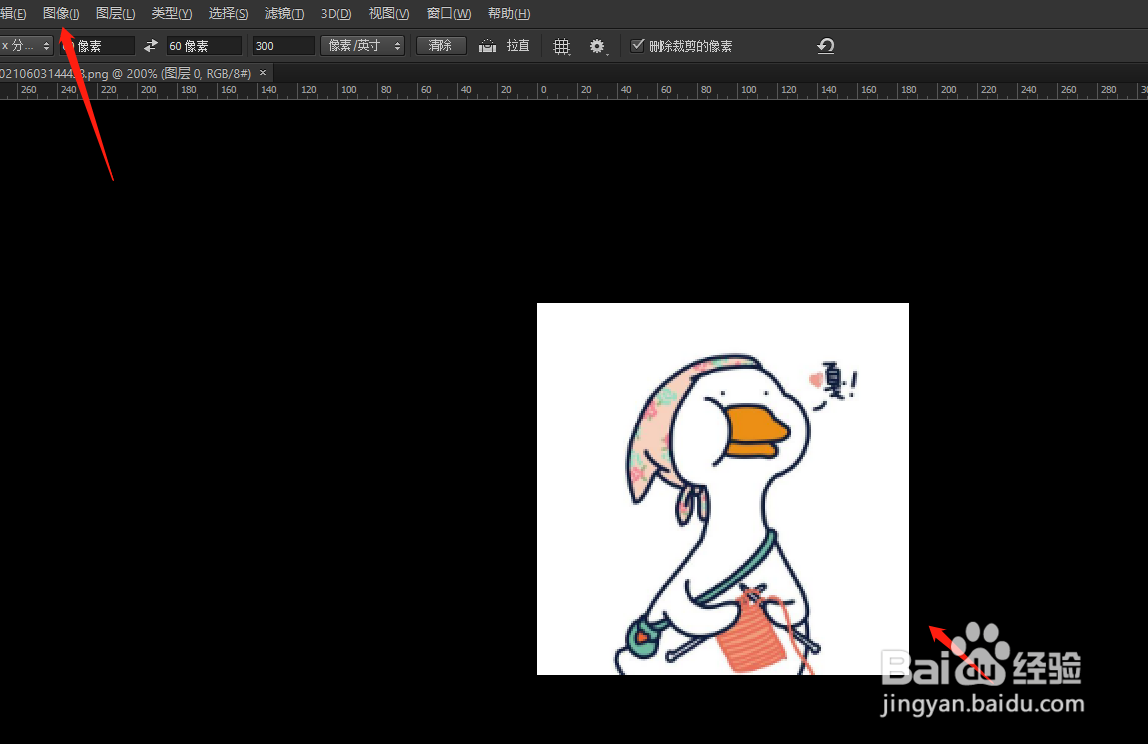This screenshot has width=1148, height=744.
Task: Open the 图像(I) menu
Action: (x=61, y=13)
